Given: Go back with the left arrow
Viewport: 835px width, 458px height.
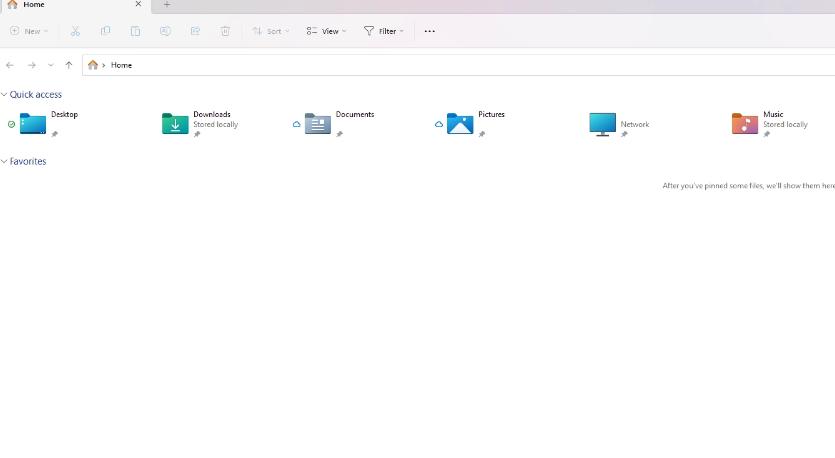Looking at the screenshot, I should (x=10, y=65).
